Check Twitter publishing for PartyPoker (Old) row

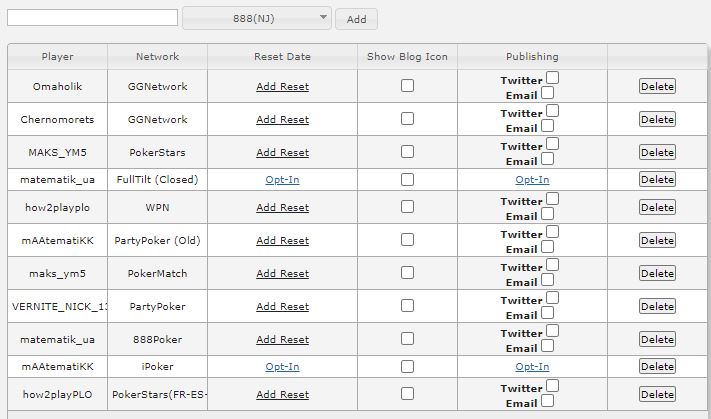(552, 232)
